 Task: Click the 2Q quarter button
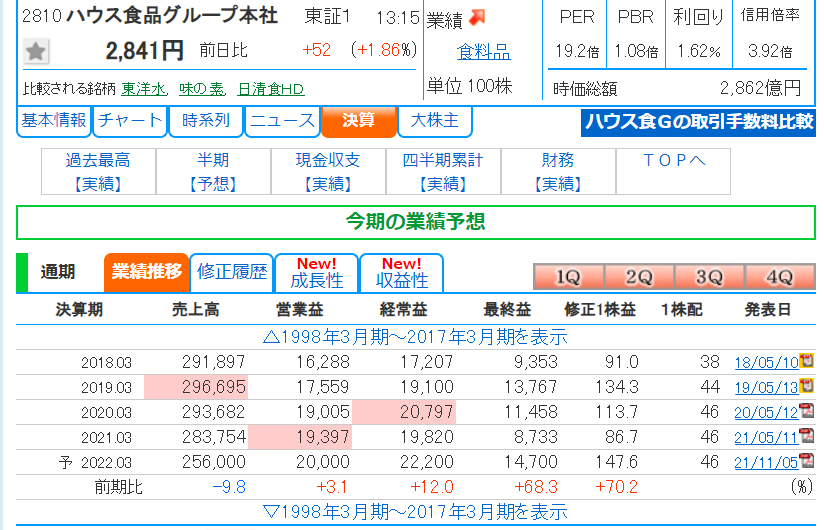pos(638,277)
